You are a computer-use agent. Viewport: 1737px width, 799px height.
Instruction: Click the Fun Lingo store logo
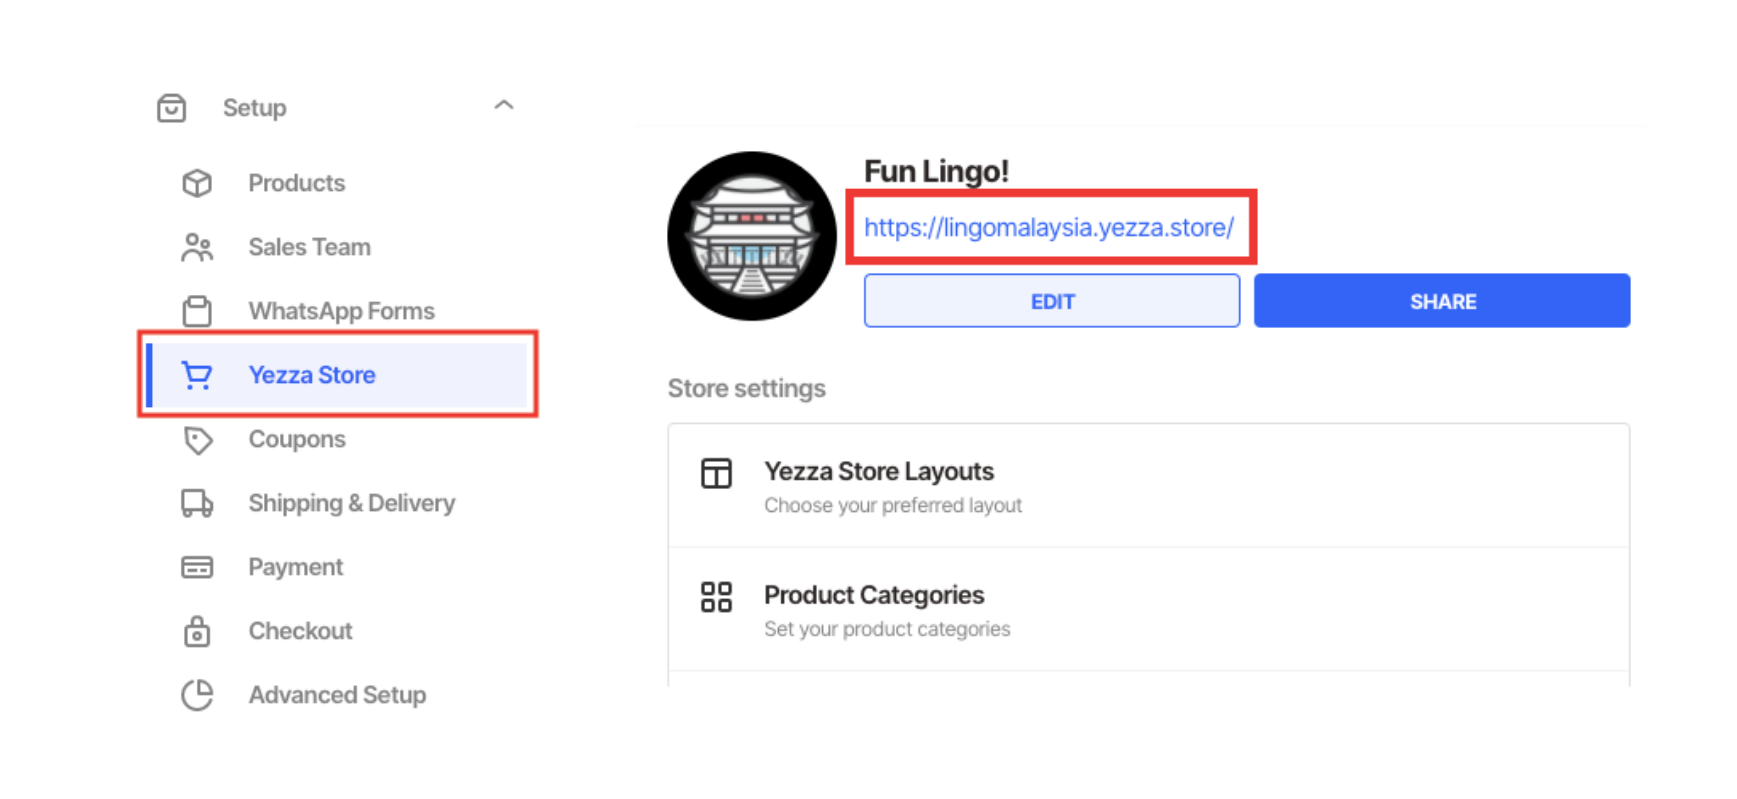(752, 236)
